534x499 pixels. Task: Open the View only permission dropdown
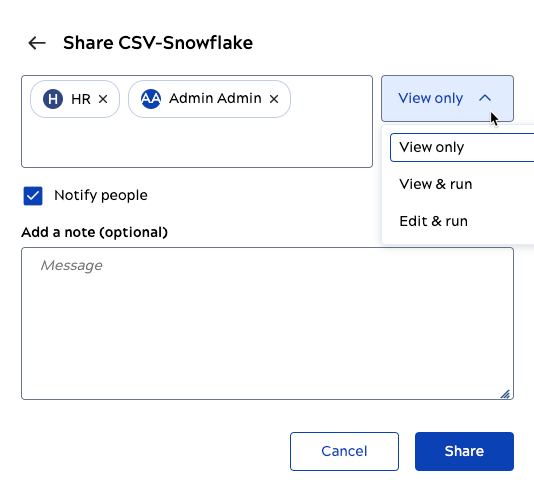click(447, 98)
